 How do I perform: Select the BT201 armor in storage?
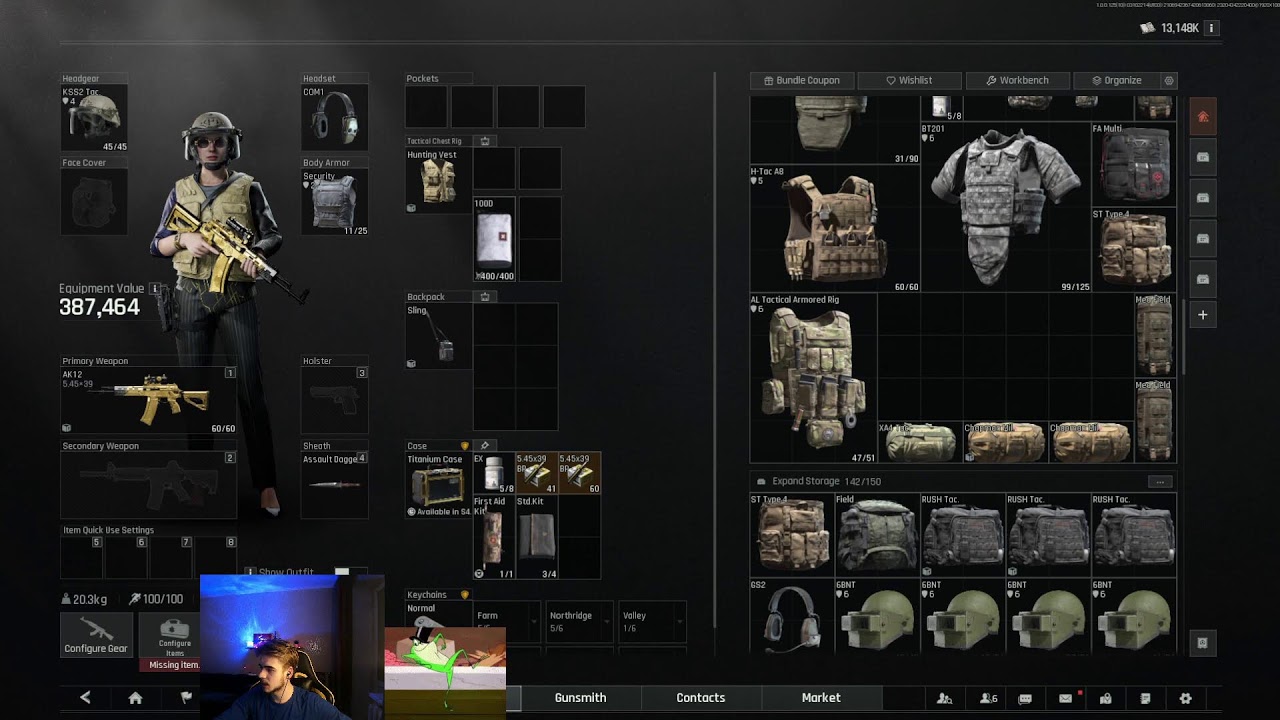coord(1005,207)
